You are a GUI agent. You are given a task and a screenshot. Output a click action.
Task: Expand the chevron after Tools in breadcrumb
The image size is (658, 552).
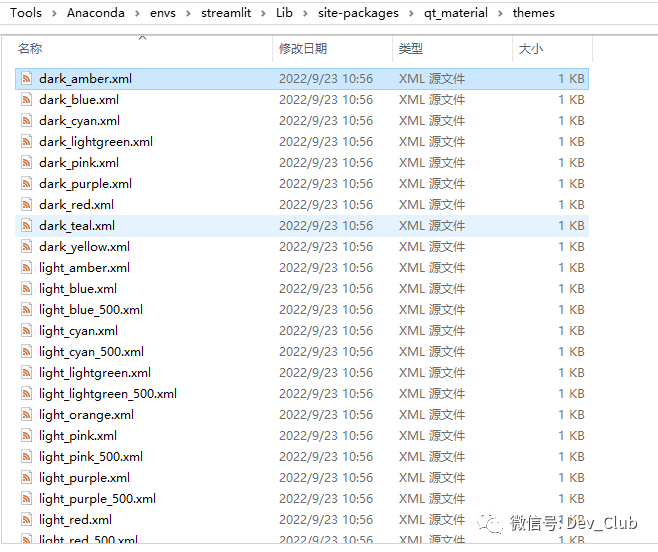[x=54, y=13]
